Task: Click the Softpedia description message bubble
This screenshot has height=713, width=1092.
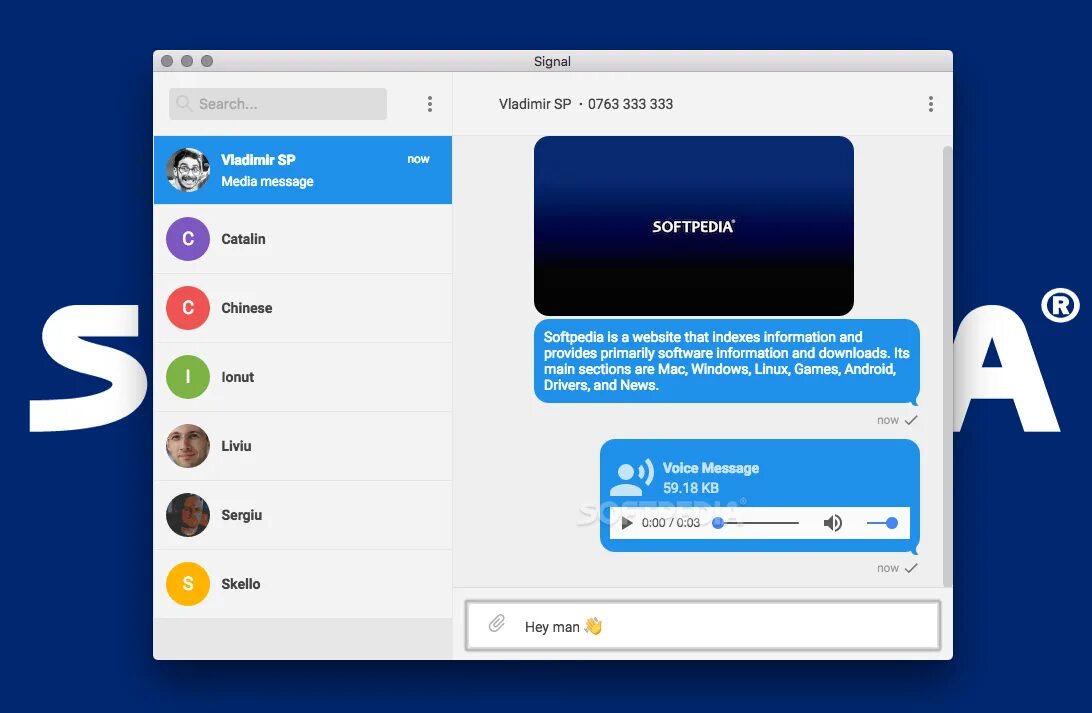Action: click(x=726, y=361)
